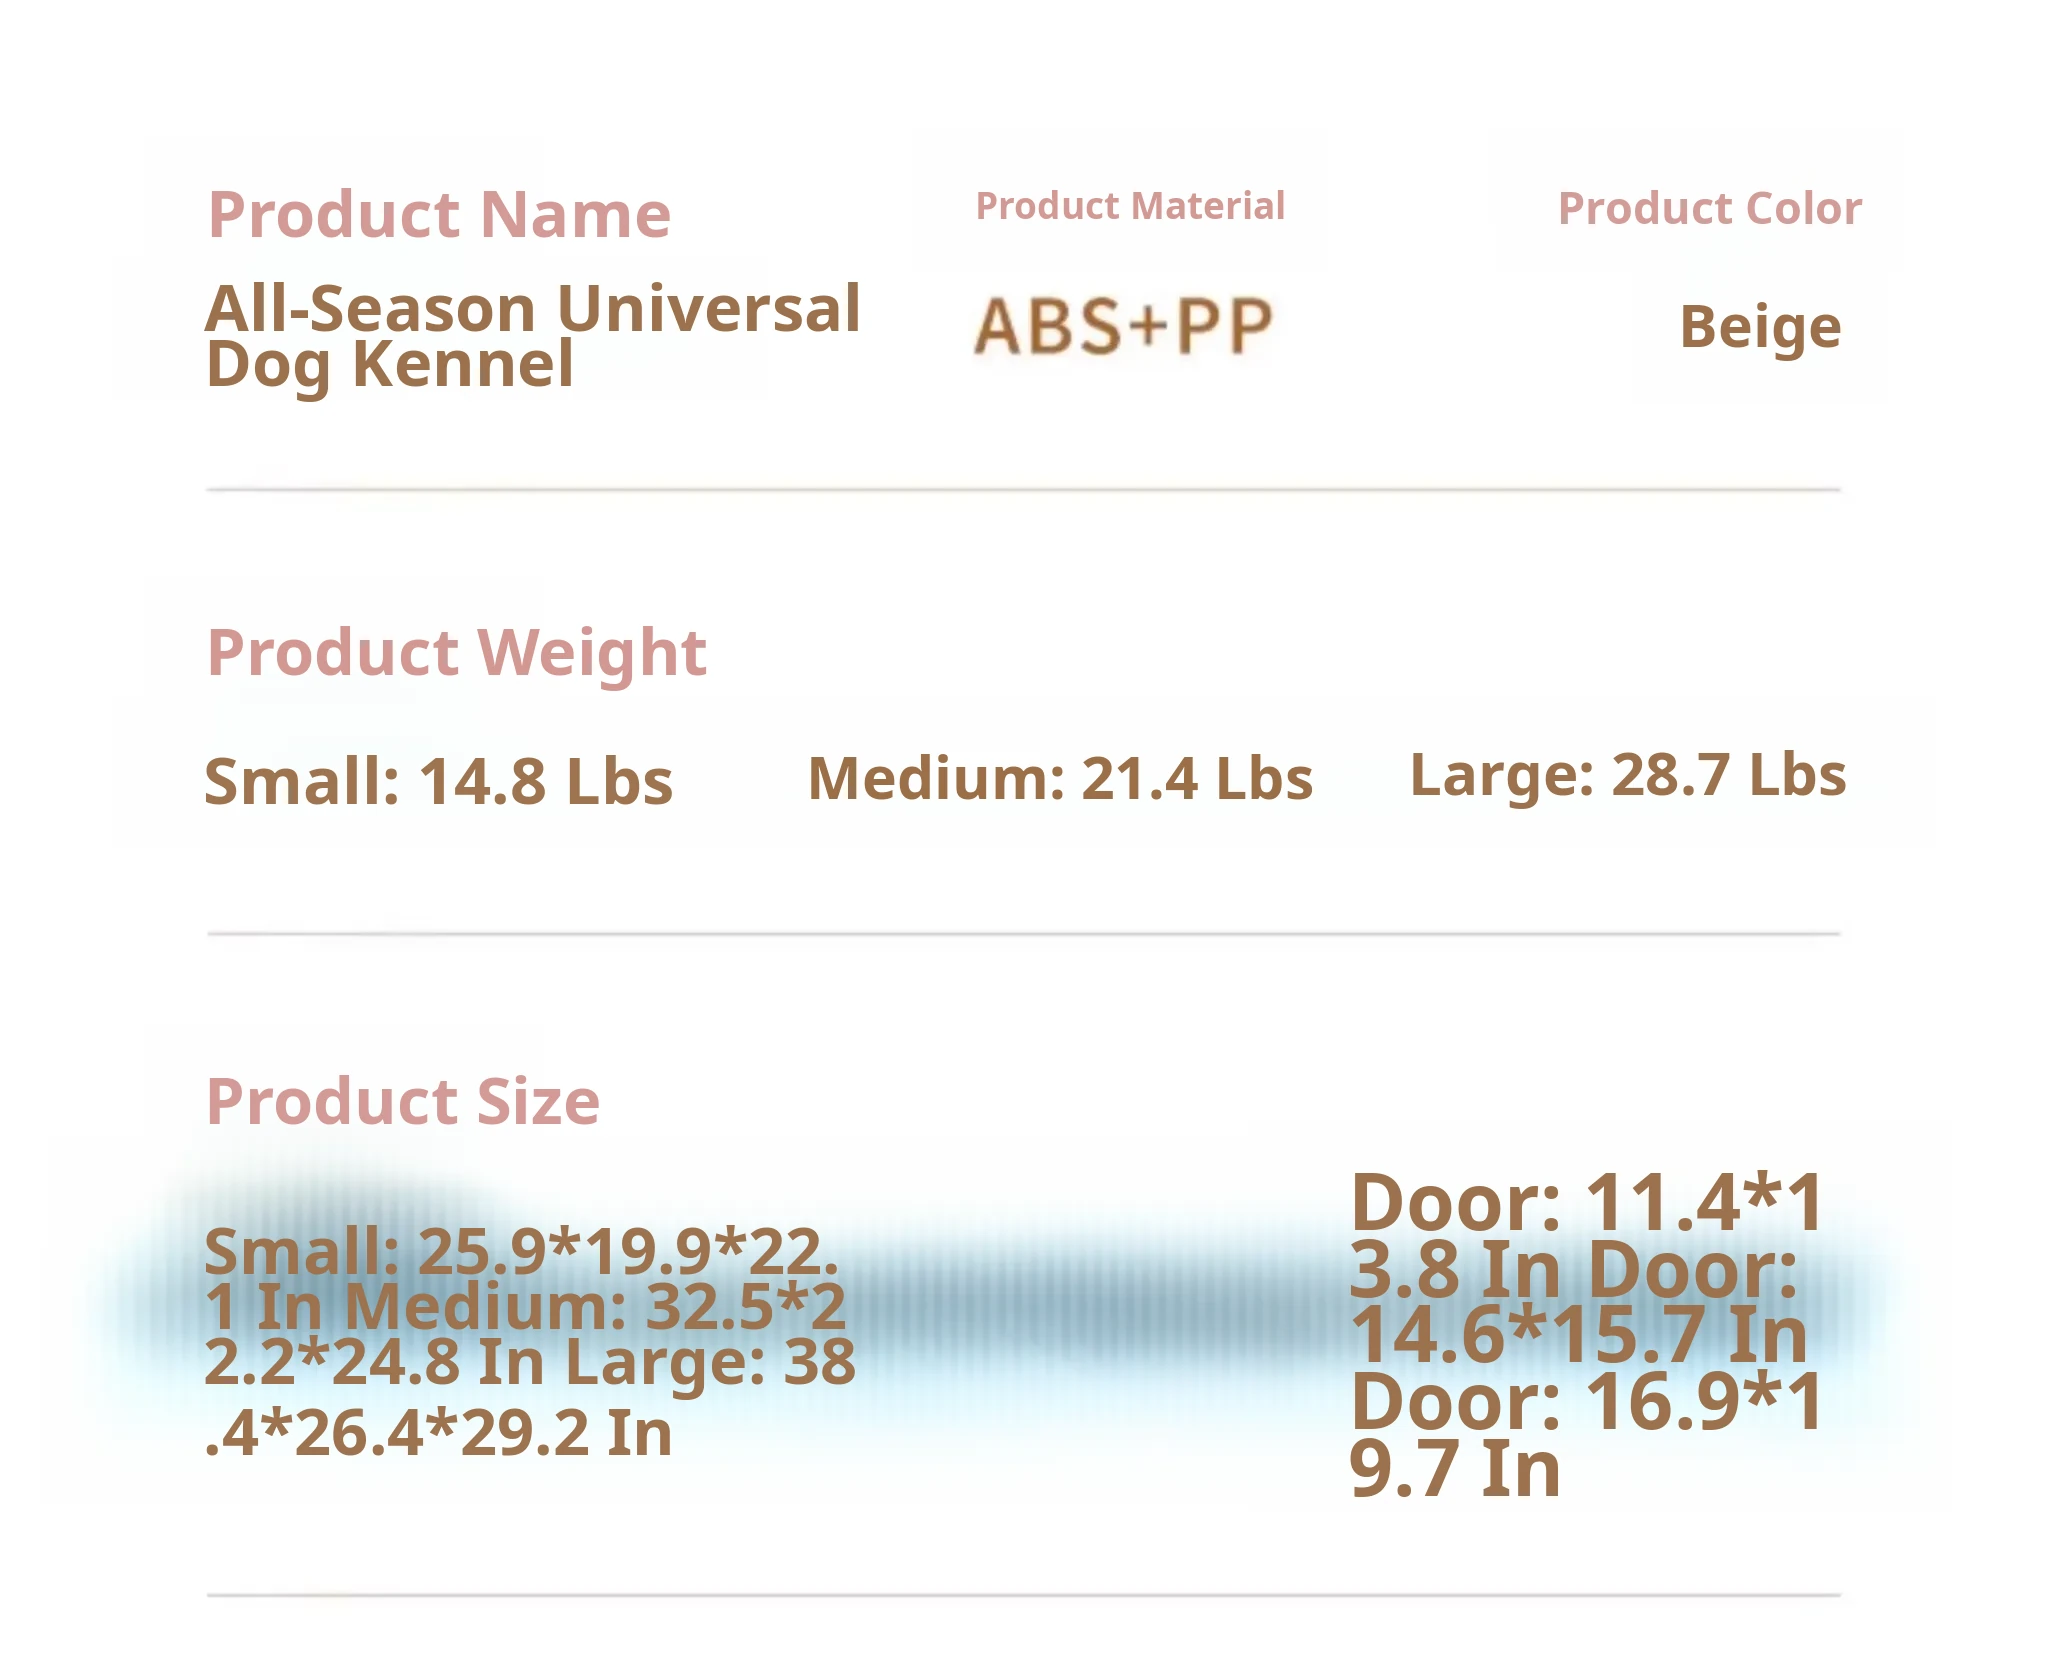Screen dimensions: 2048x1674
Task: Click the Door: 16.9 dimension text
Action: (x=1586, y=1402)
